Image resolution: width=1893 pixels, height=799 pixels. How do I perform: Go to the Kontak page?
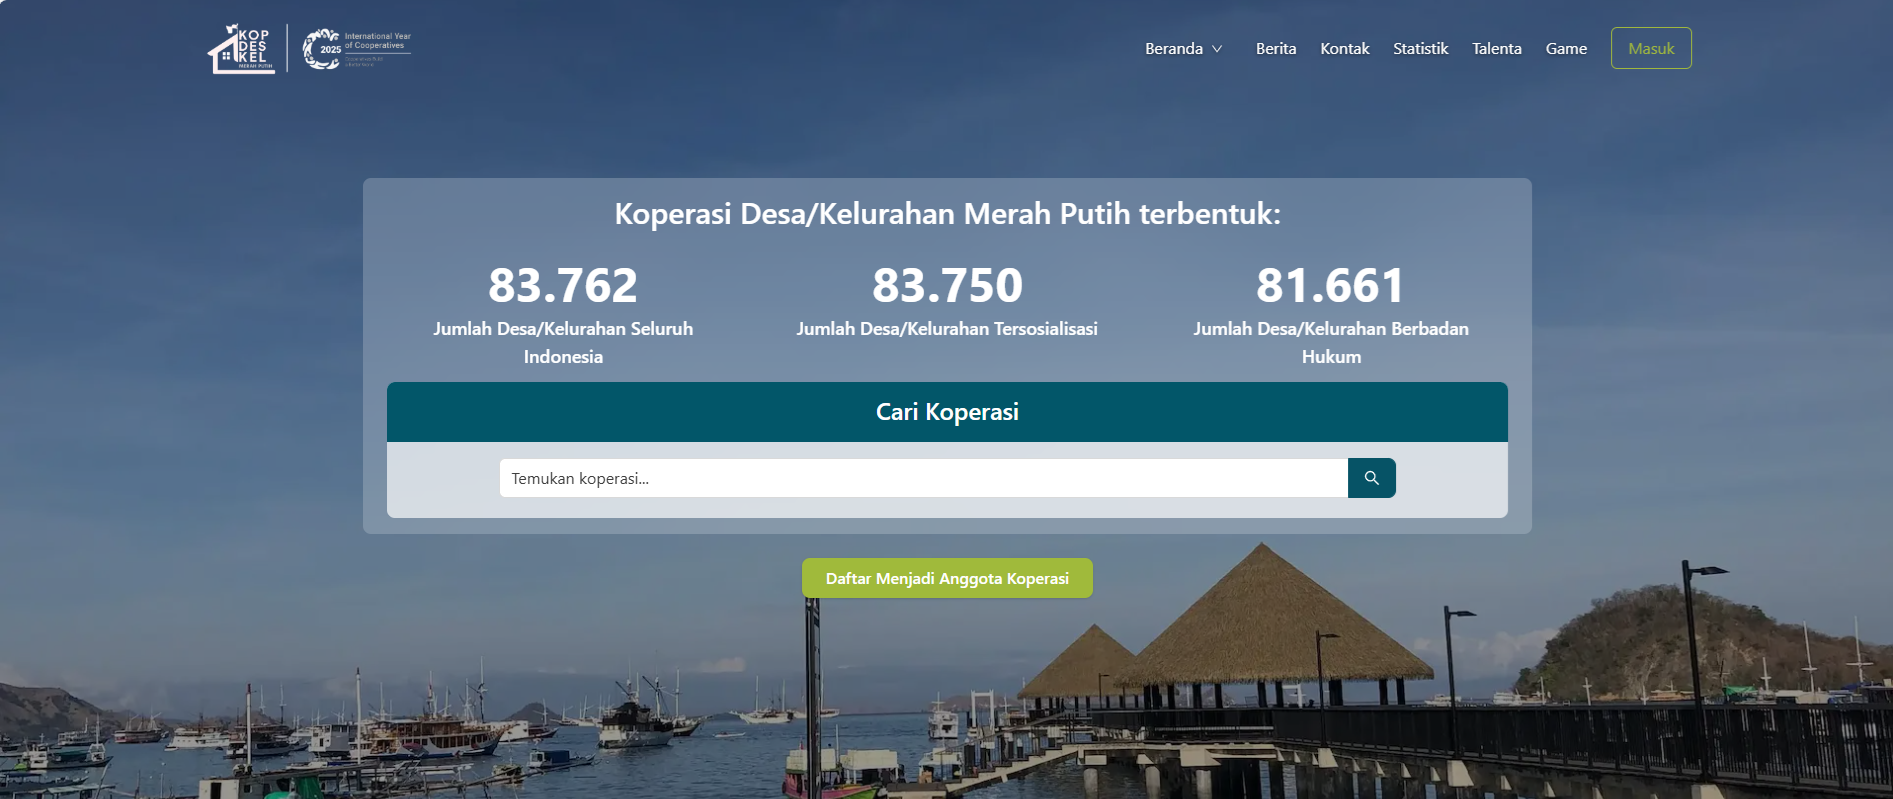(1345, 49)
